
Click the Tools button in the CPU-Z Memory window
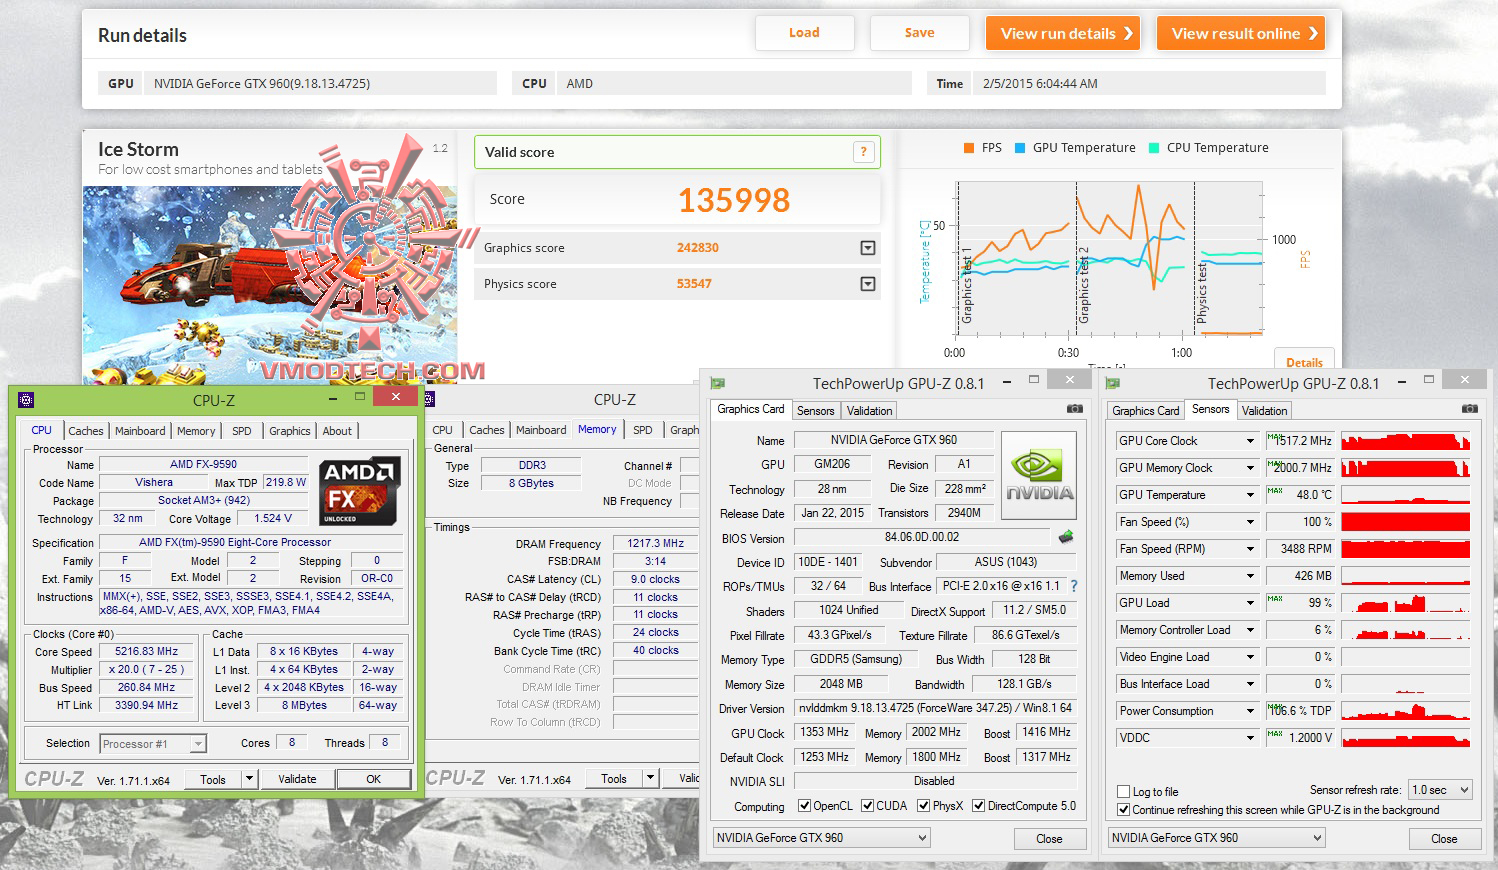[x=614, y=778]
